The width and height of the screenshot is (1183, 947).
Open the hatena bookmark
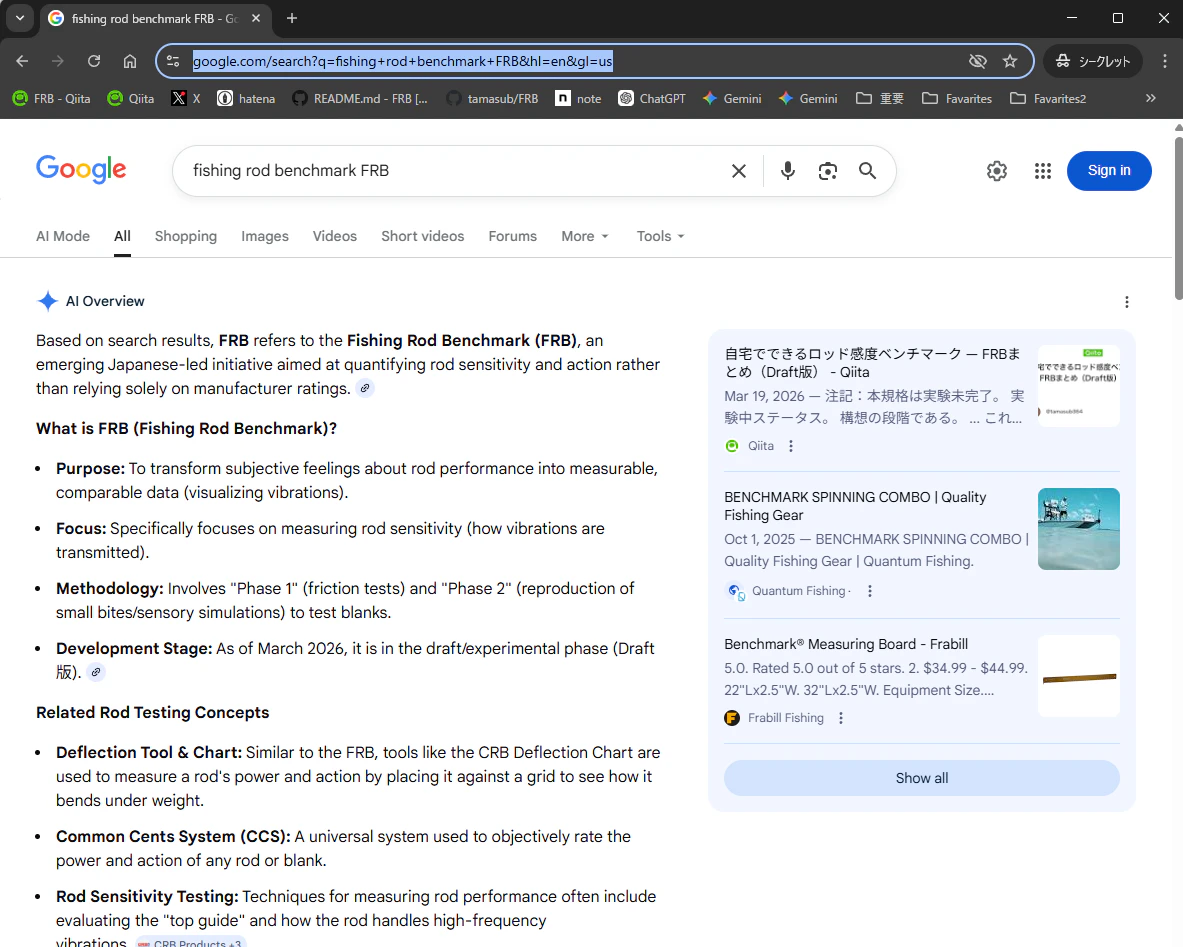coord(247,98)
